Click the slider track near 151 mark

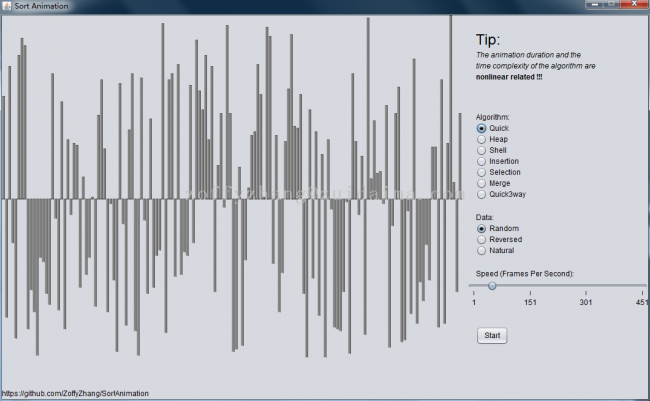click(x=530, y=286)
